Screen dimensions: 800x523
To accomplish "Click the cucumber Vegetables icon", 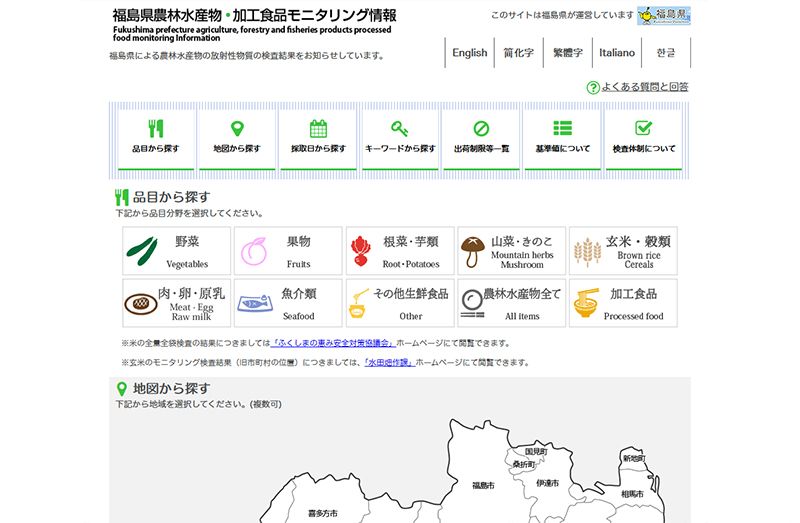I will pyautogui.click(x=142, y=251).
